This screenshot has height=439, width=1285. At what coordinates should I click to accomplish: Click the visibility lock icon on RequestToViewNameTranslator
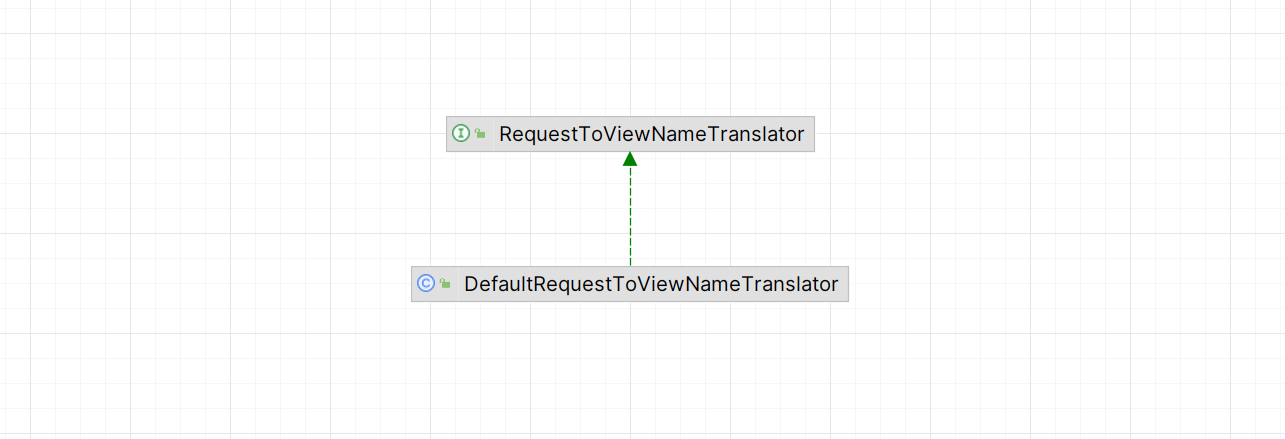480,133
